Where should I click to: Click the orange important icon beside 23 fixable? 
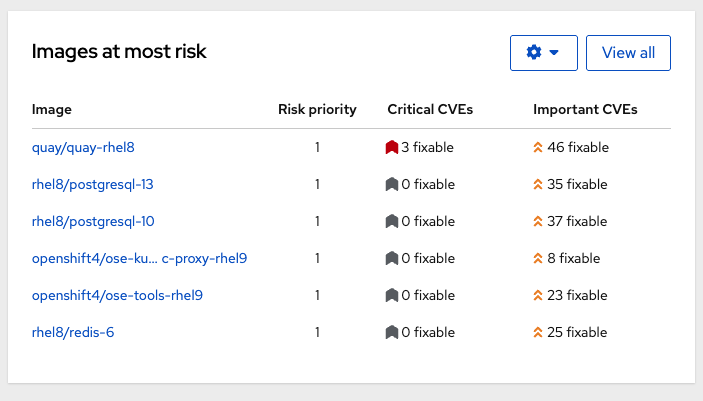(x=538, y=295)
